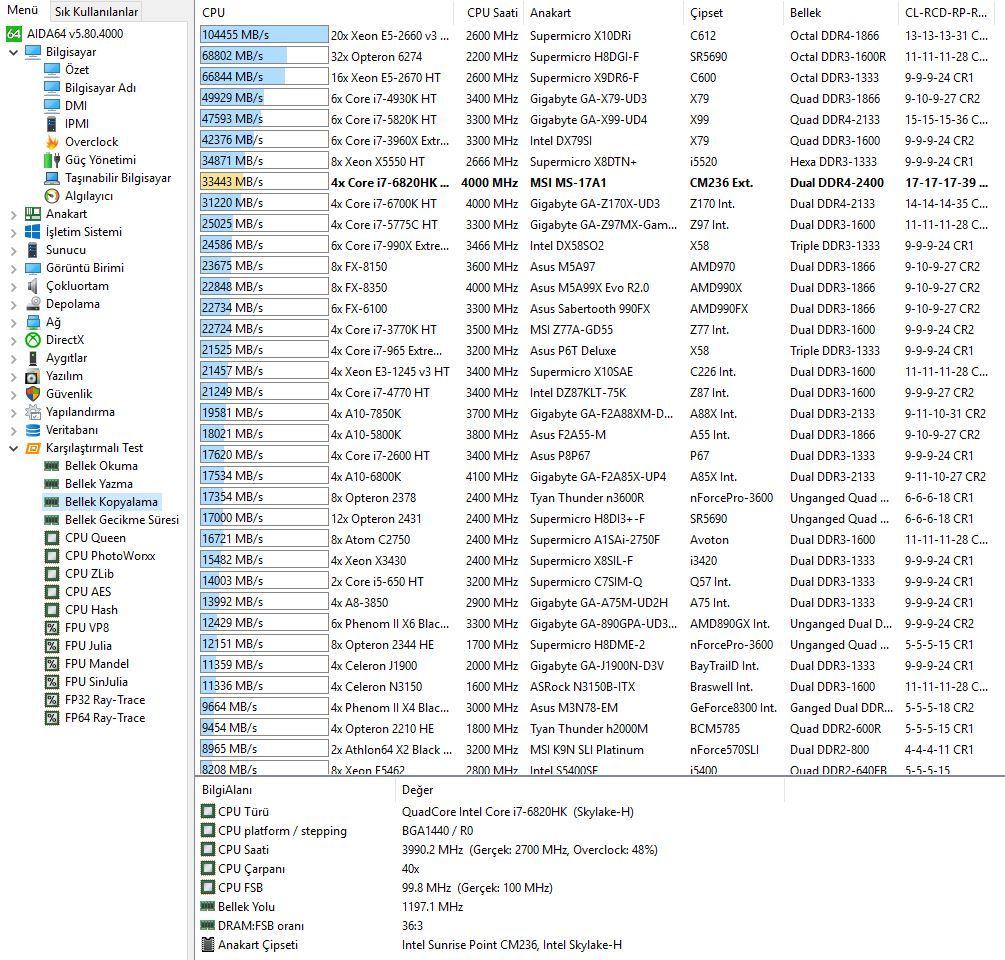Open the Güç Yönetimi battery icon
Viewport: 1005px width, 960px height.
(x=52, y=160)
